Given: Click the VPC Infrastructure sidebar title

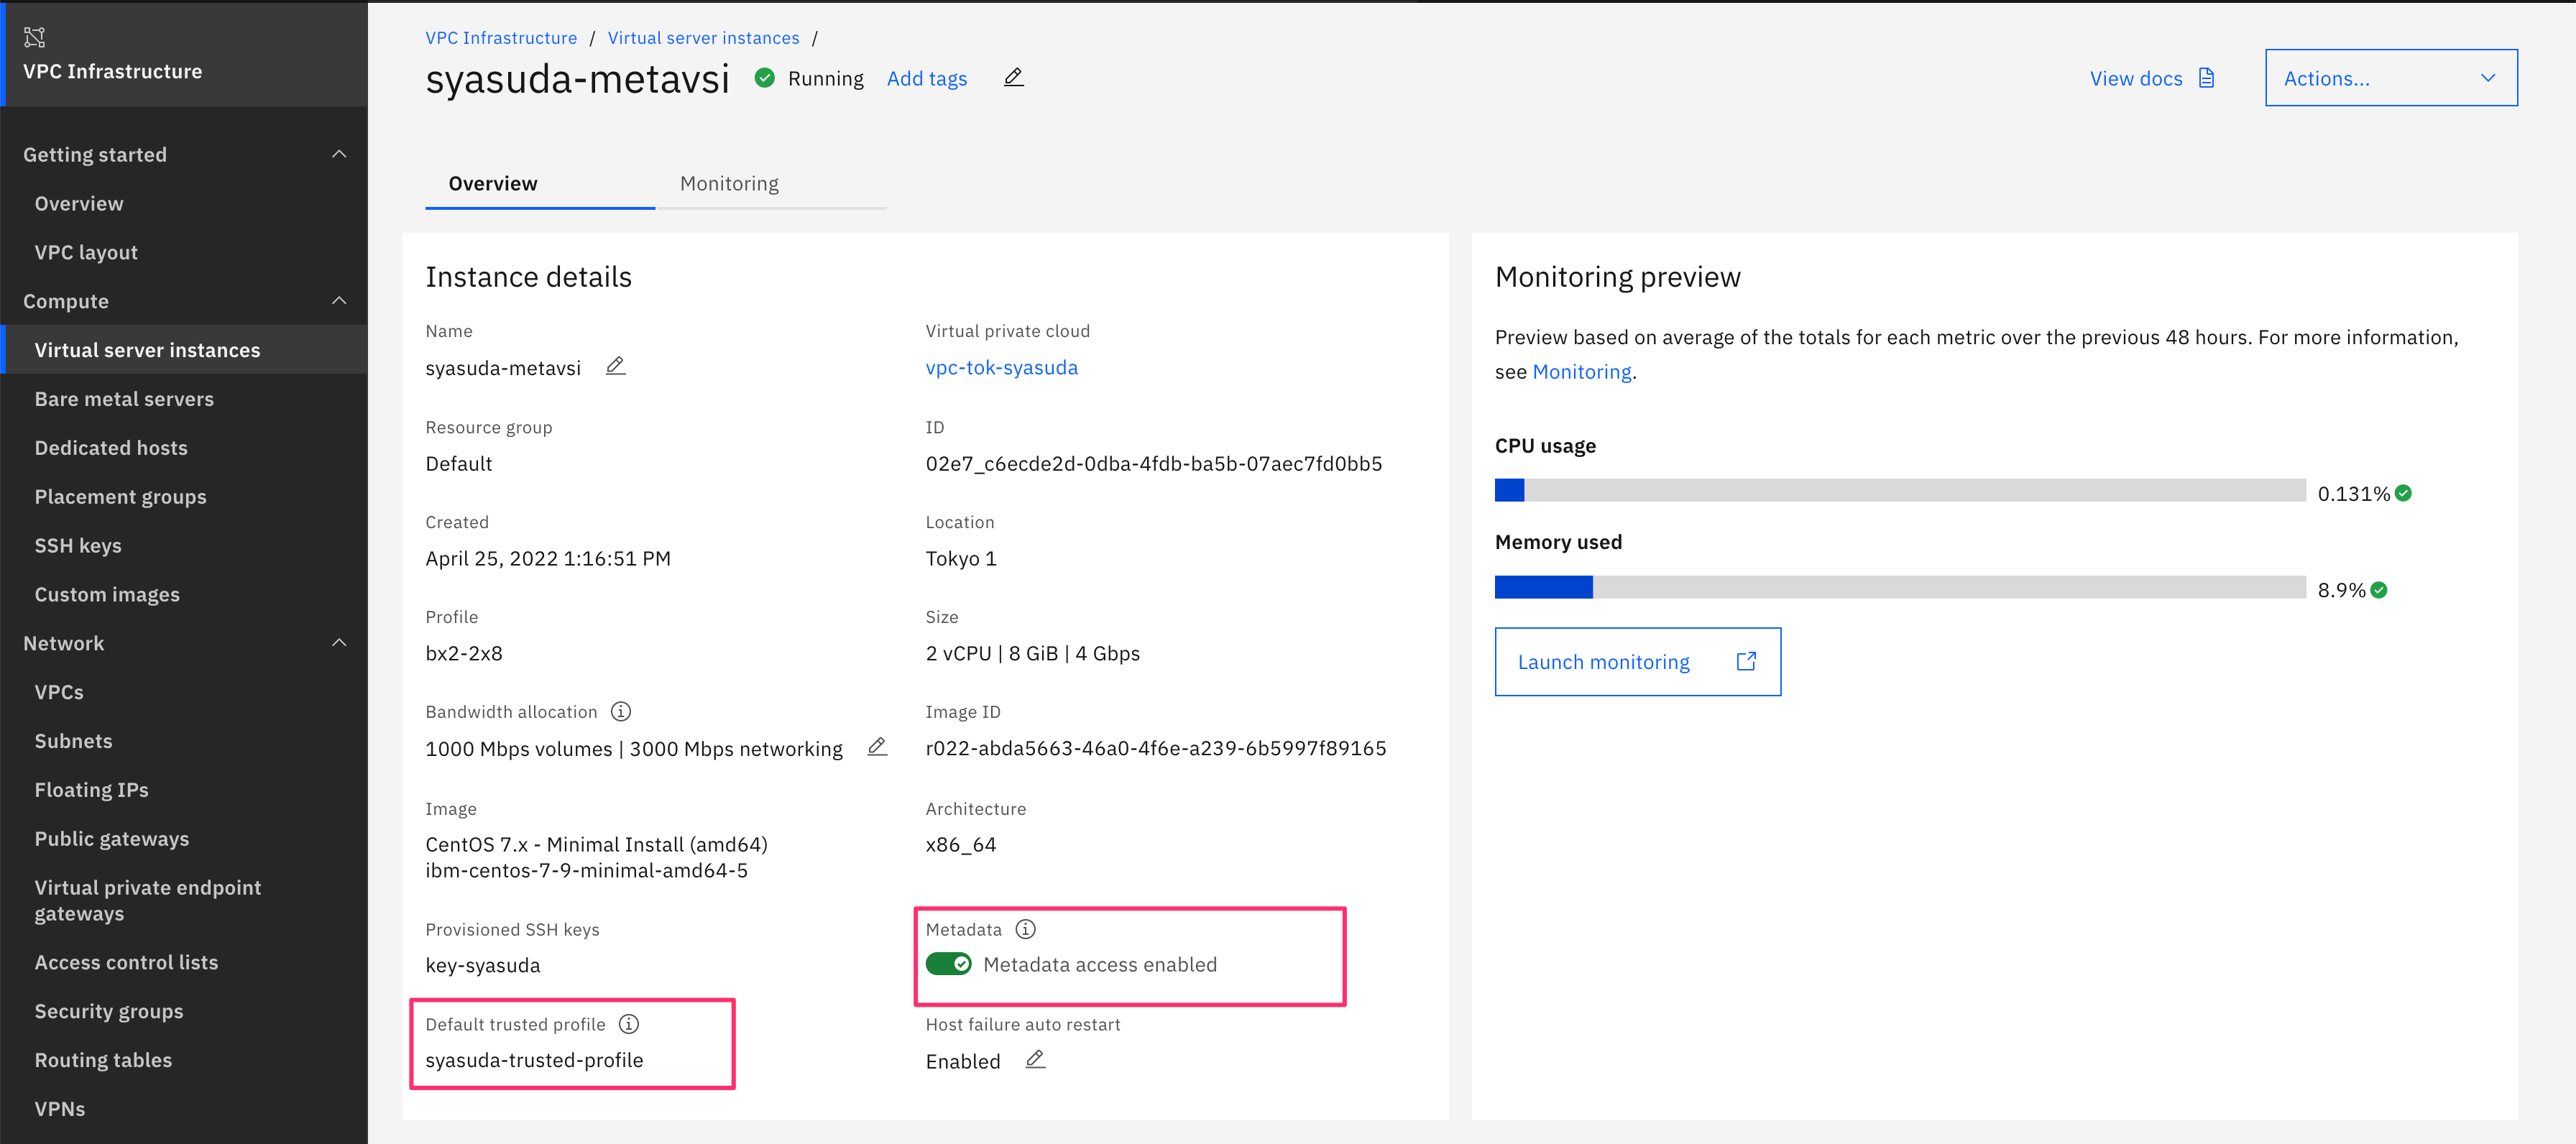Looking at the screenshot, I should click(112, 71).
